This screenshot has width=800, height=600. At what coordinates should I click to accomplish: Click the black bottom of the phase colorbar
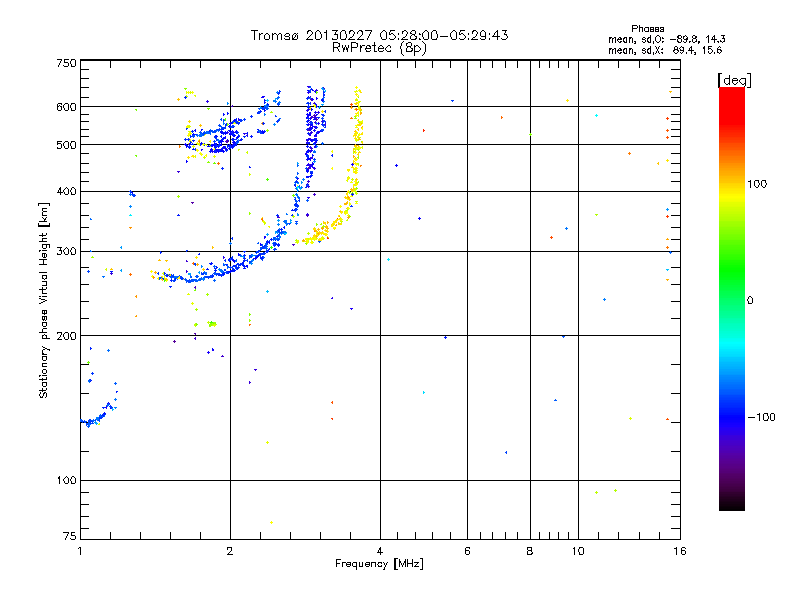coord(732,503)
